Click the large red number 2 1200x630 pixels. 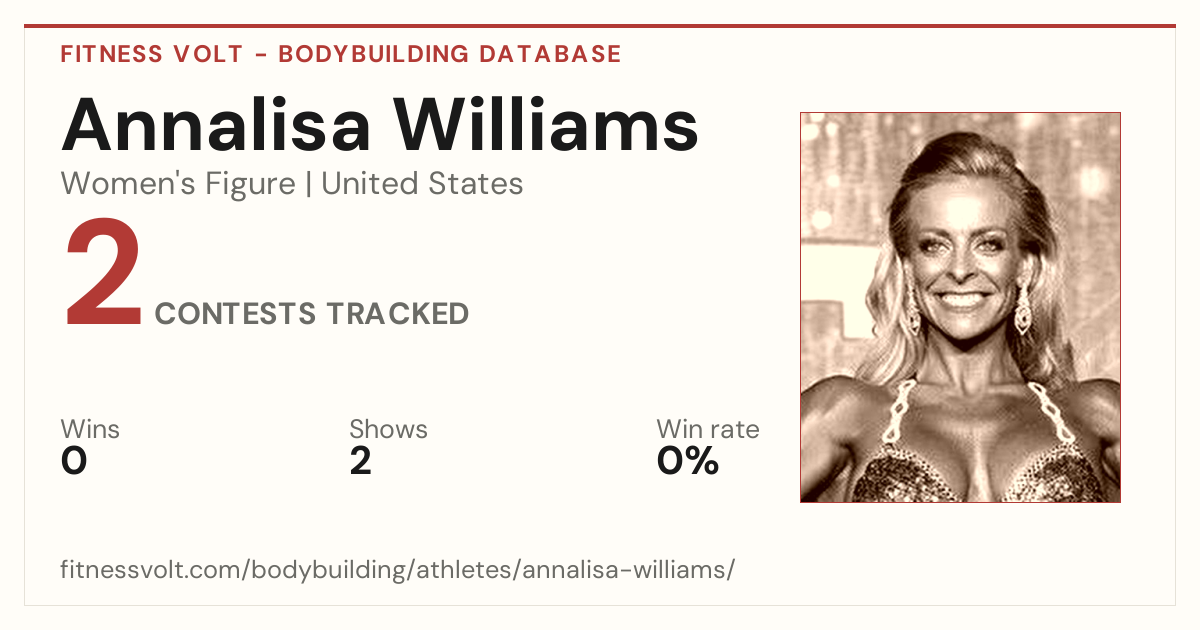tap(103, 274)
